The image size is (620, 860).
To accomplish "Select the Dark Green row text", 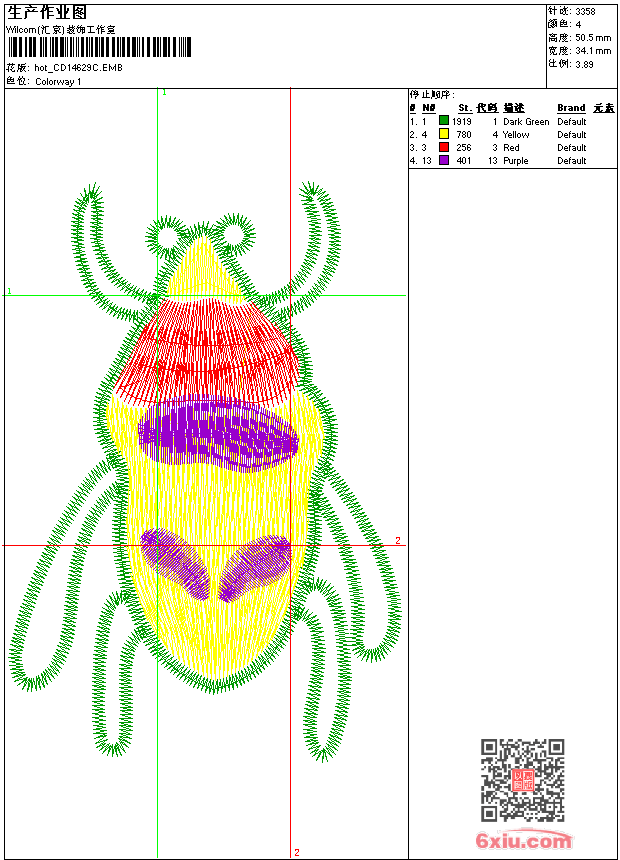I will [x=526, y=121].
